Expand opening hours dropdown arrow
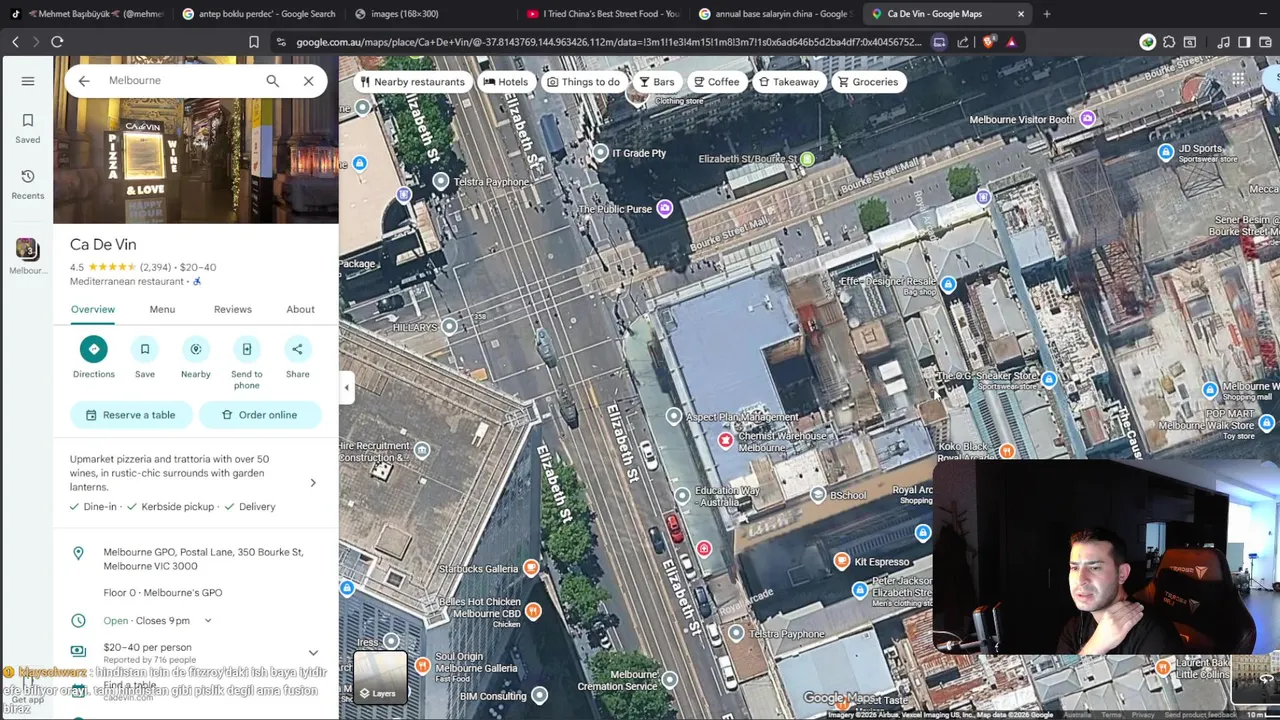The width and height of the screenshot is (1280, 720). coord(208,621)
